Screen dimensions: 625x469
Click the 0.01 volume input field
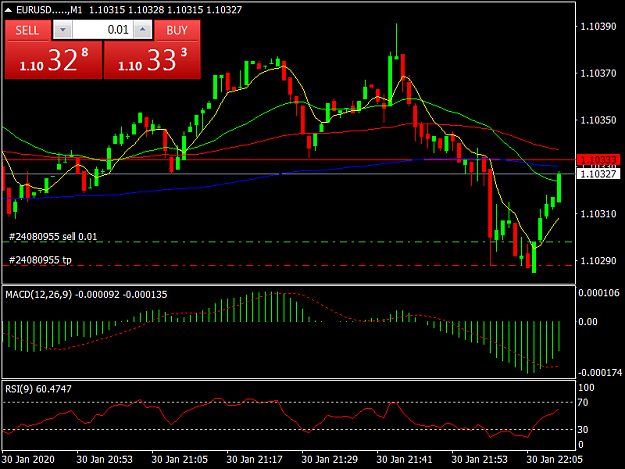[x=103, y=30]
